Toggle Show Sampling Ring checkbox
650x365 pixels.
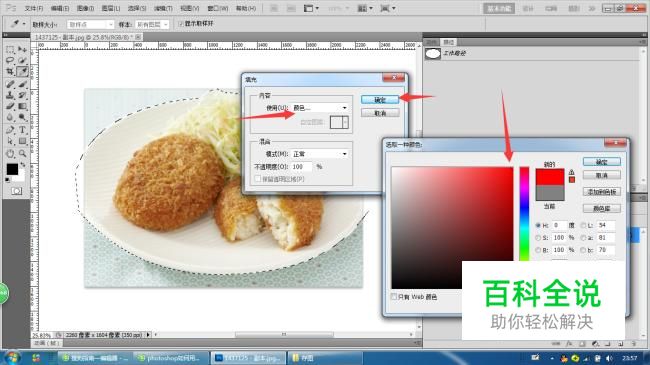181,24
